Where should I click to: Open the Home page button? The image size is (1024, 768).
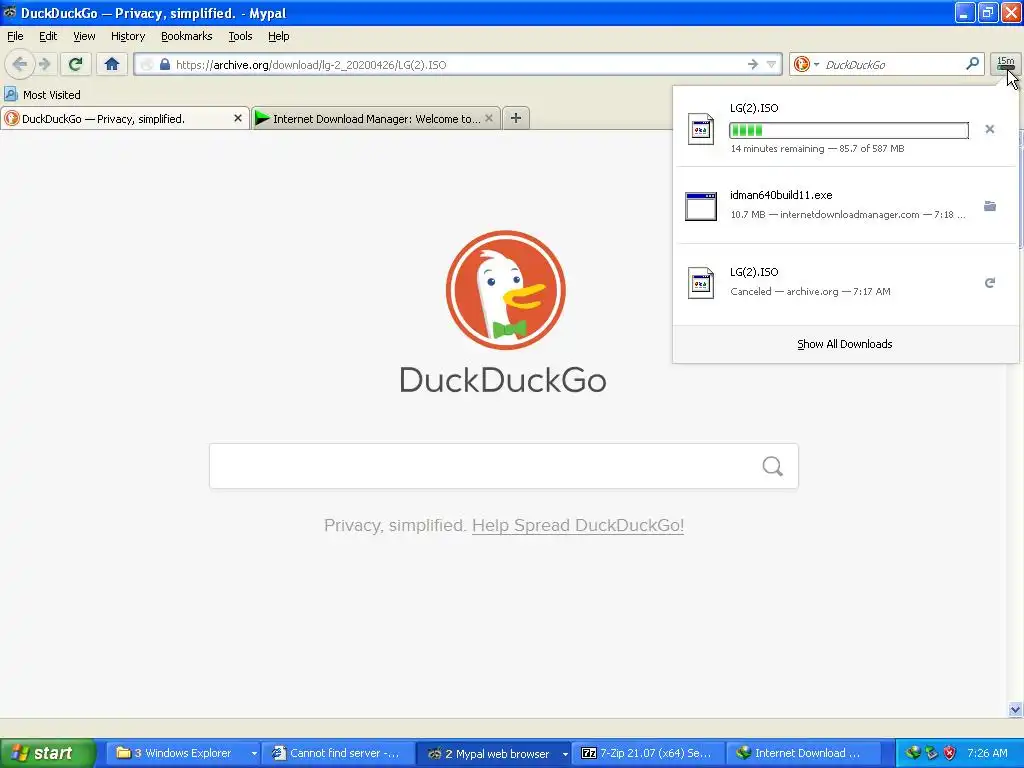point(112,64)
